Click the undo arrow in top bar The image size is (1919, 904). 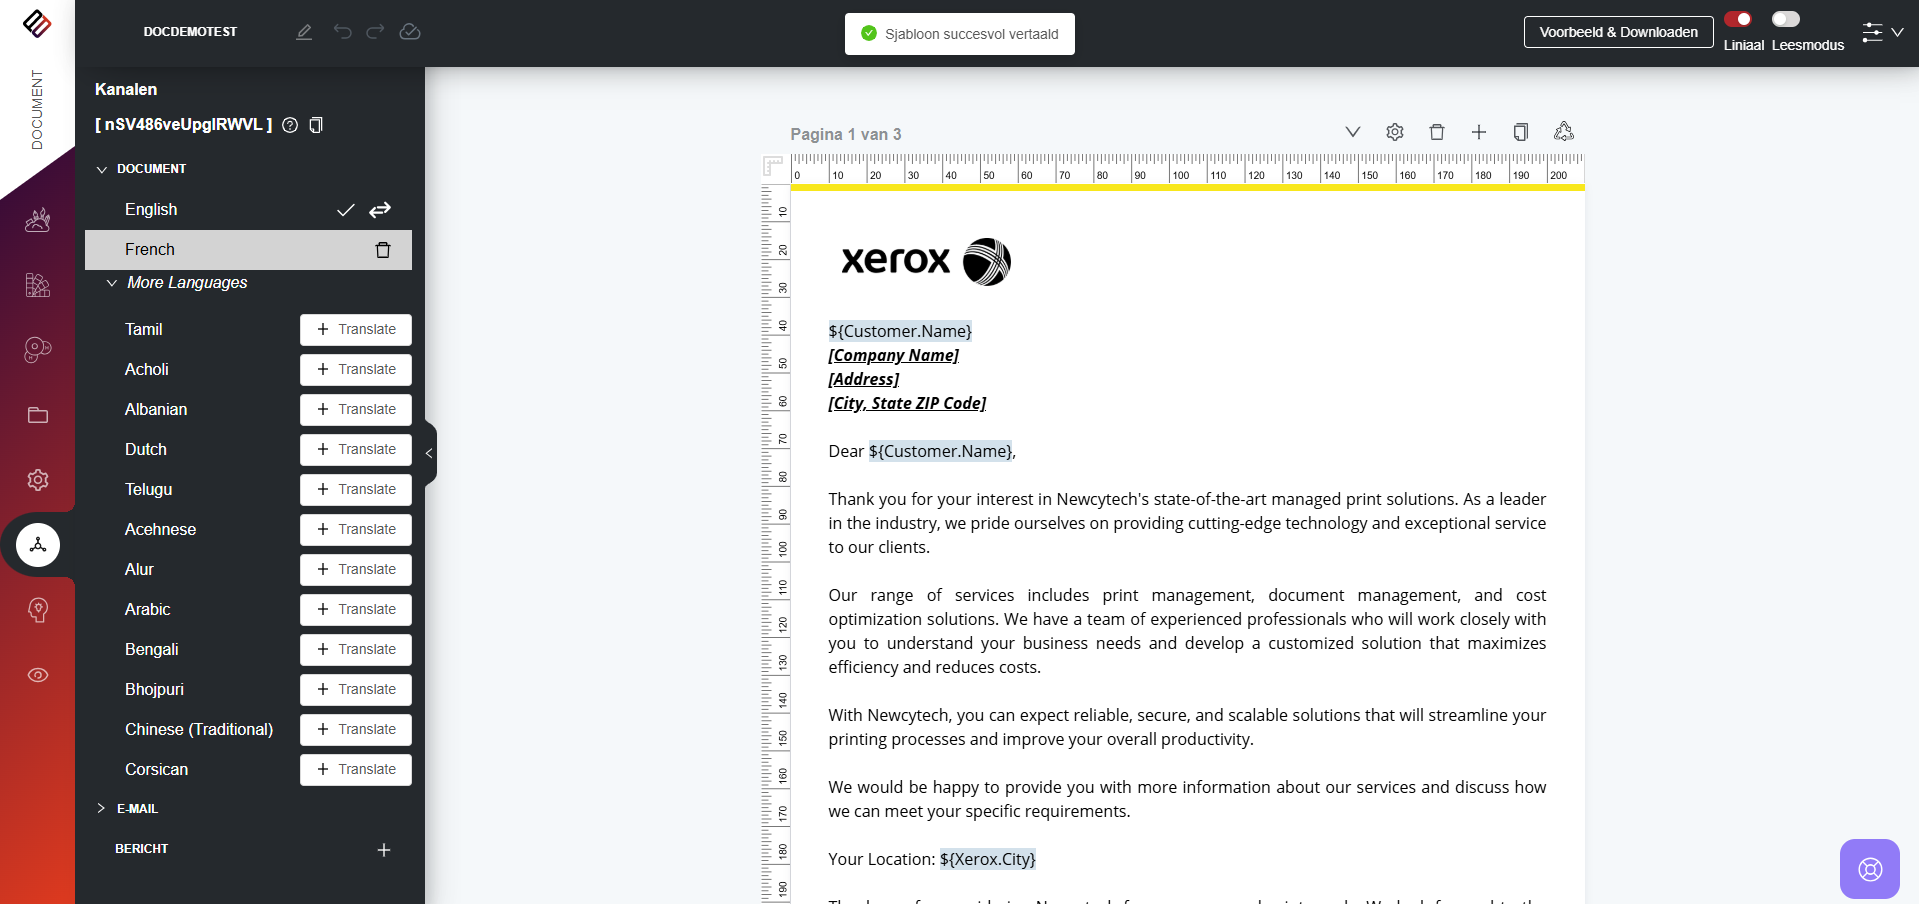coord(342,32)
